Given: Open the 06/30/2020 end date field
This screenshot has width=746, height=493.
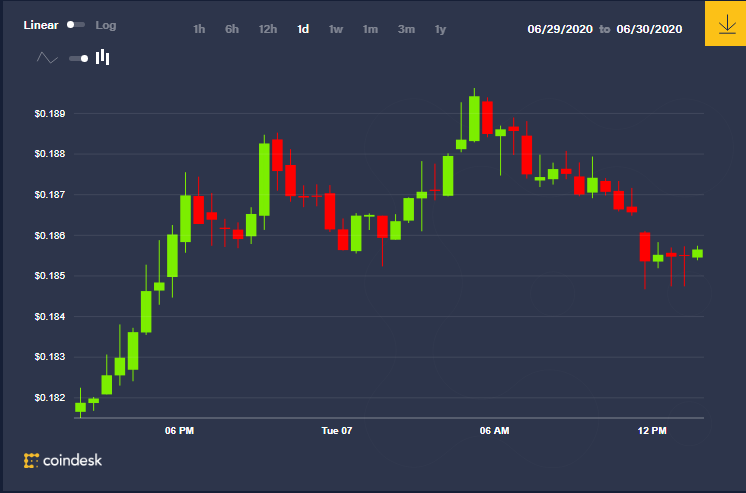Looking at the screenshot, I should [x=649, y=29].
